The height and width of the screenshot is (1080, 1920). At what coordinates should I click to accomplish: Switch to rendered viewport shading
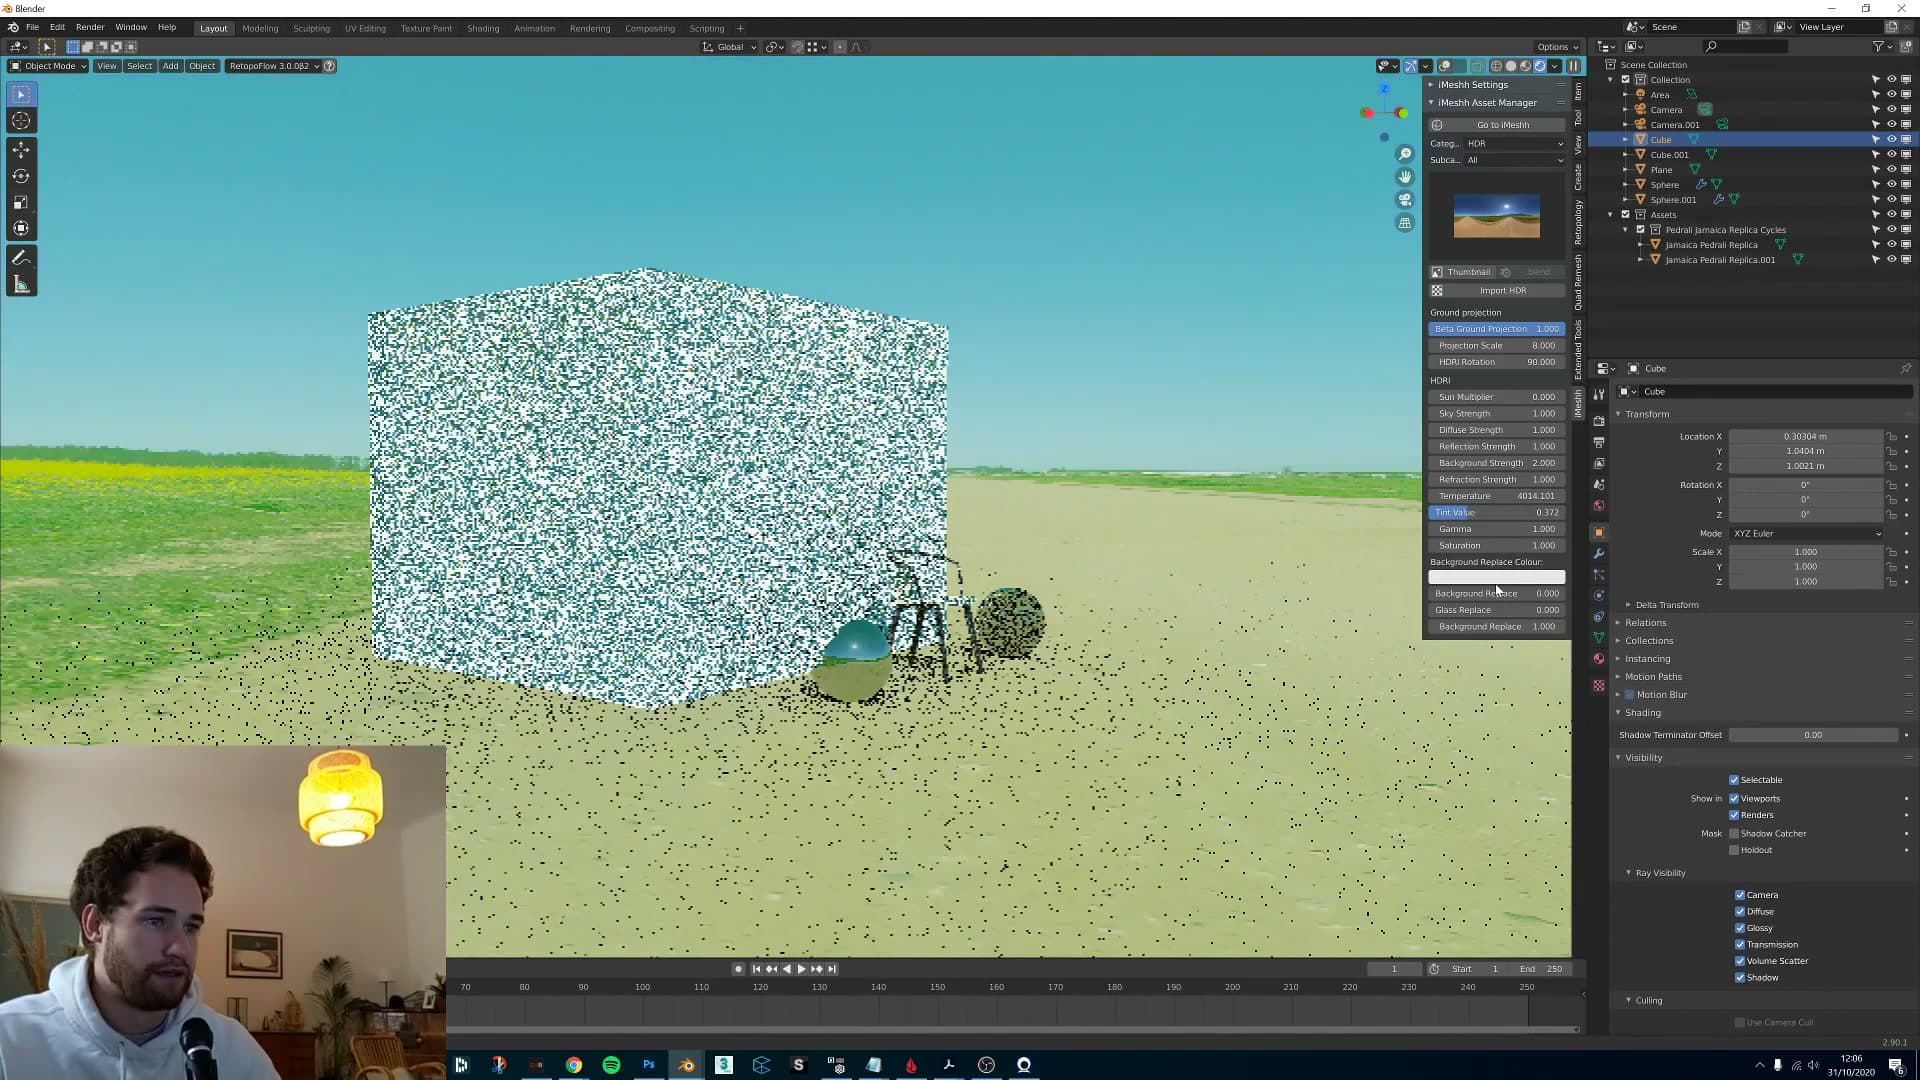pos(1540,66)
